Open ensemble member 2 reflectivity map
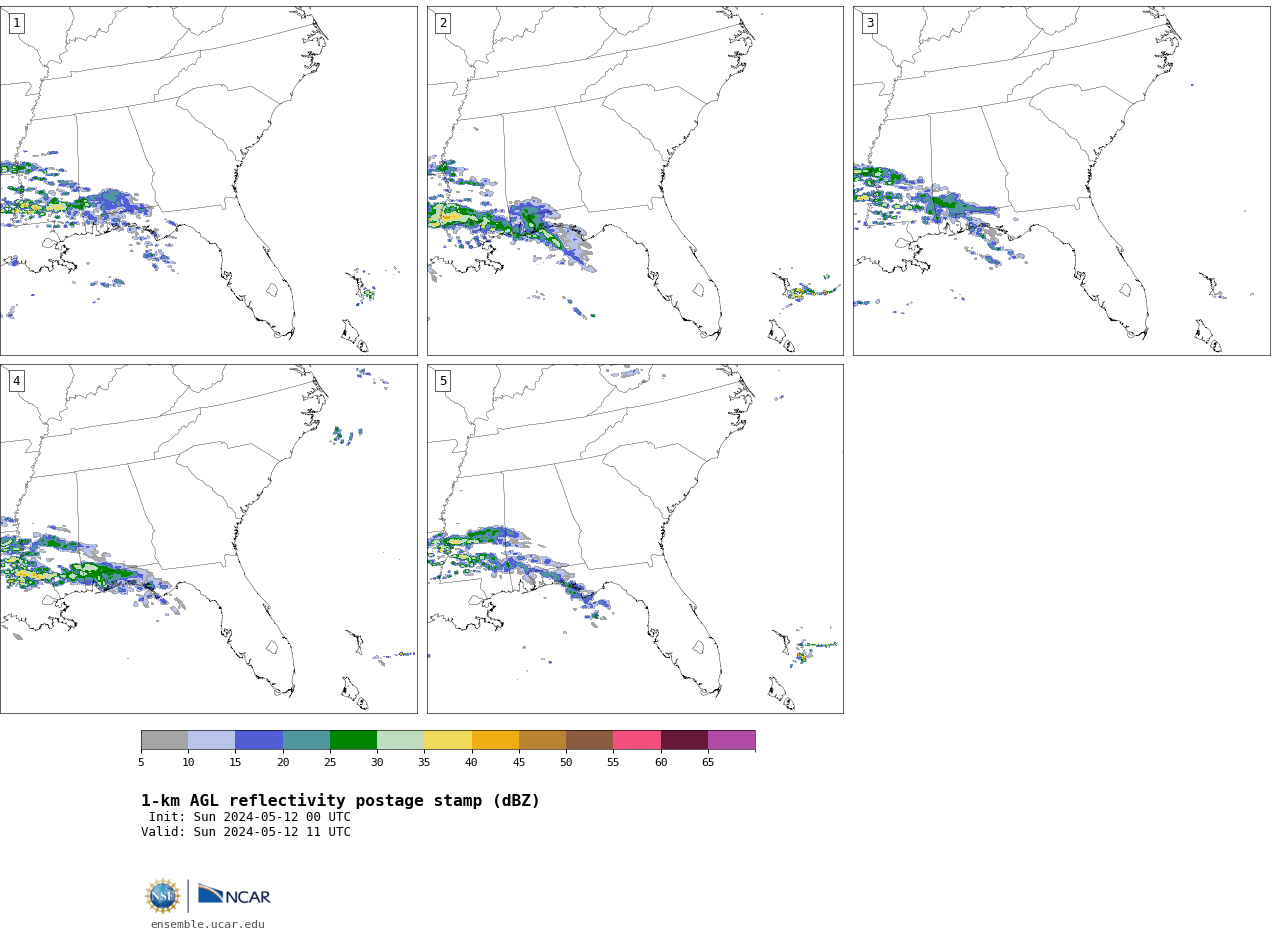The width and height of the screenshot is (1280, 936). point(635,181)
